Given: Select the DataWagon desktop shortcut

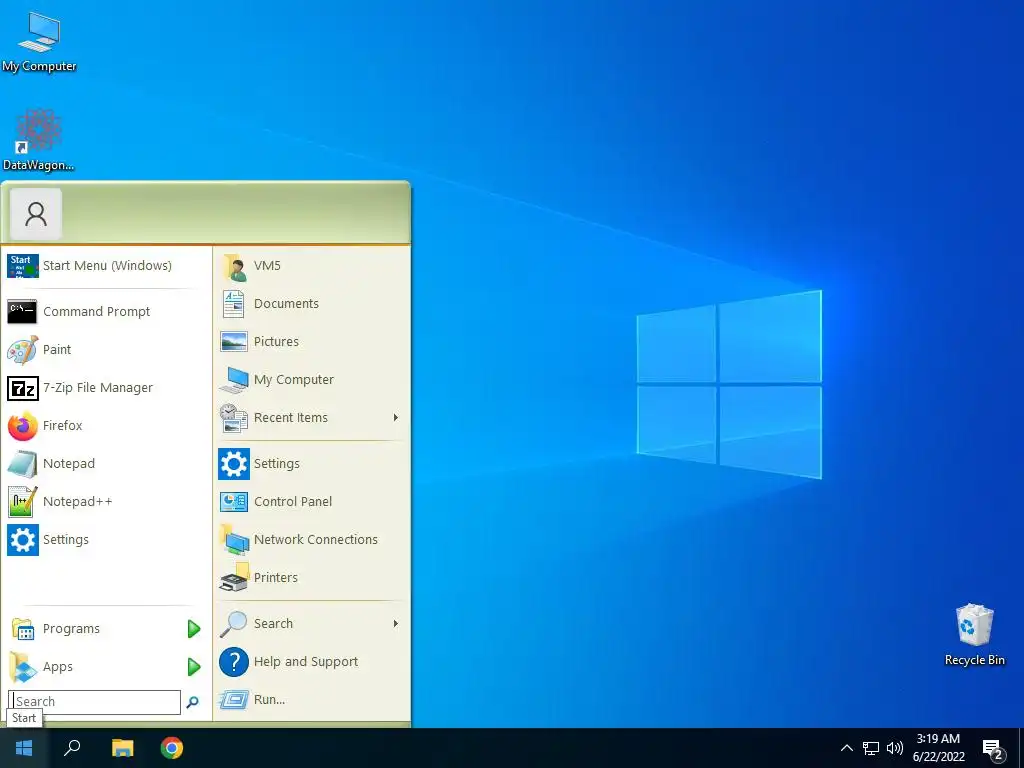Looking at the screenshot, I should click(x=38, y=140).
